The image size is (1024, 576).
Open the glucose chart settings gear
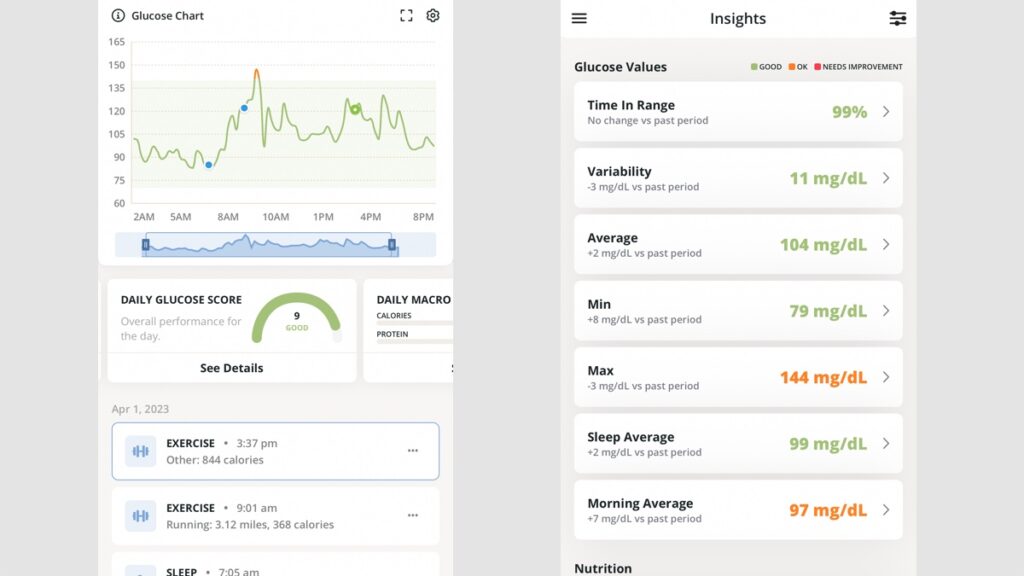[432, 15]
